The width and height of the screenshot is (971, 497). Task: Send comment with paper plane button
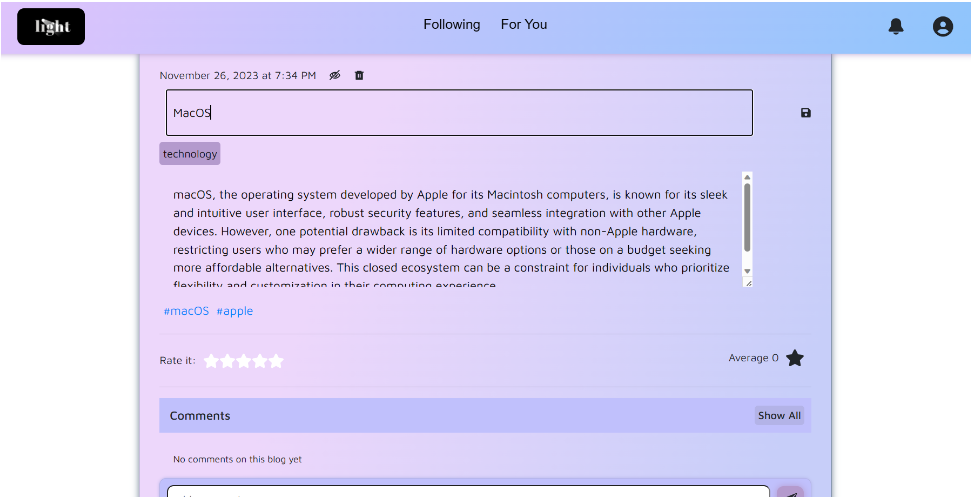point(791,492)
